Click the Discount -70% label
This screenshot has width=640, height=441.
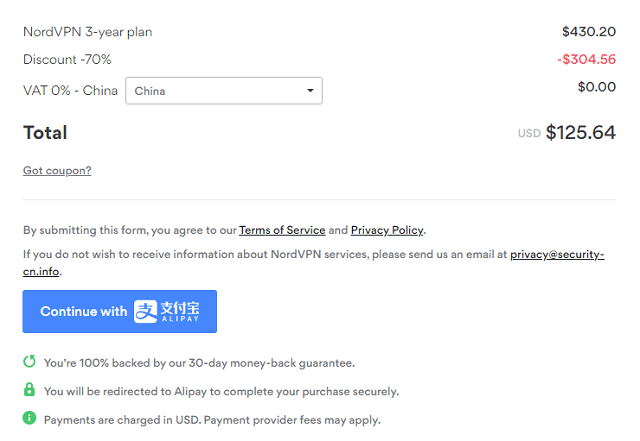[x=67, y=59]
